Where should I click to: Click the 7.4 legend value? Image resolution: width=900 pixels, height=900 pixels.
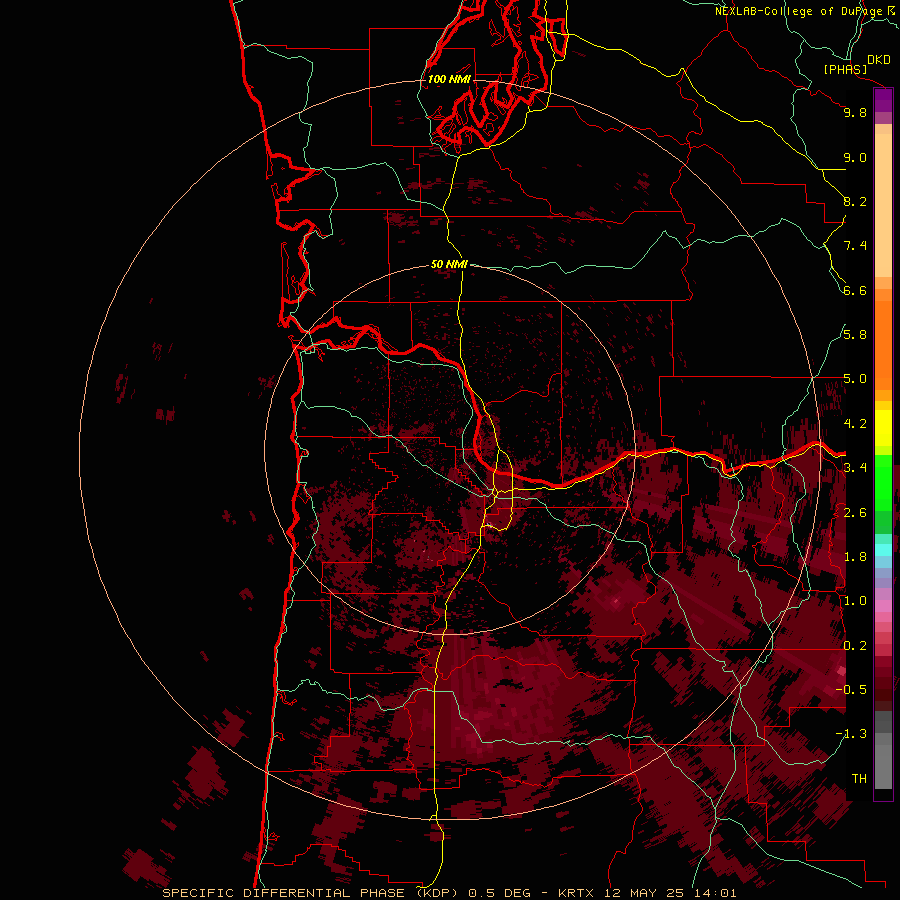pyautogui.click(x=855, y=246)
